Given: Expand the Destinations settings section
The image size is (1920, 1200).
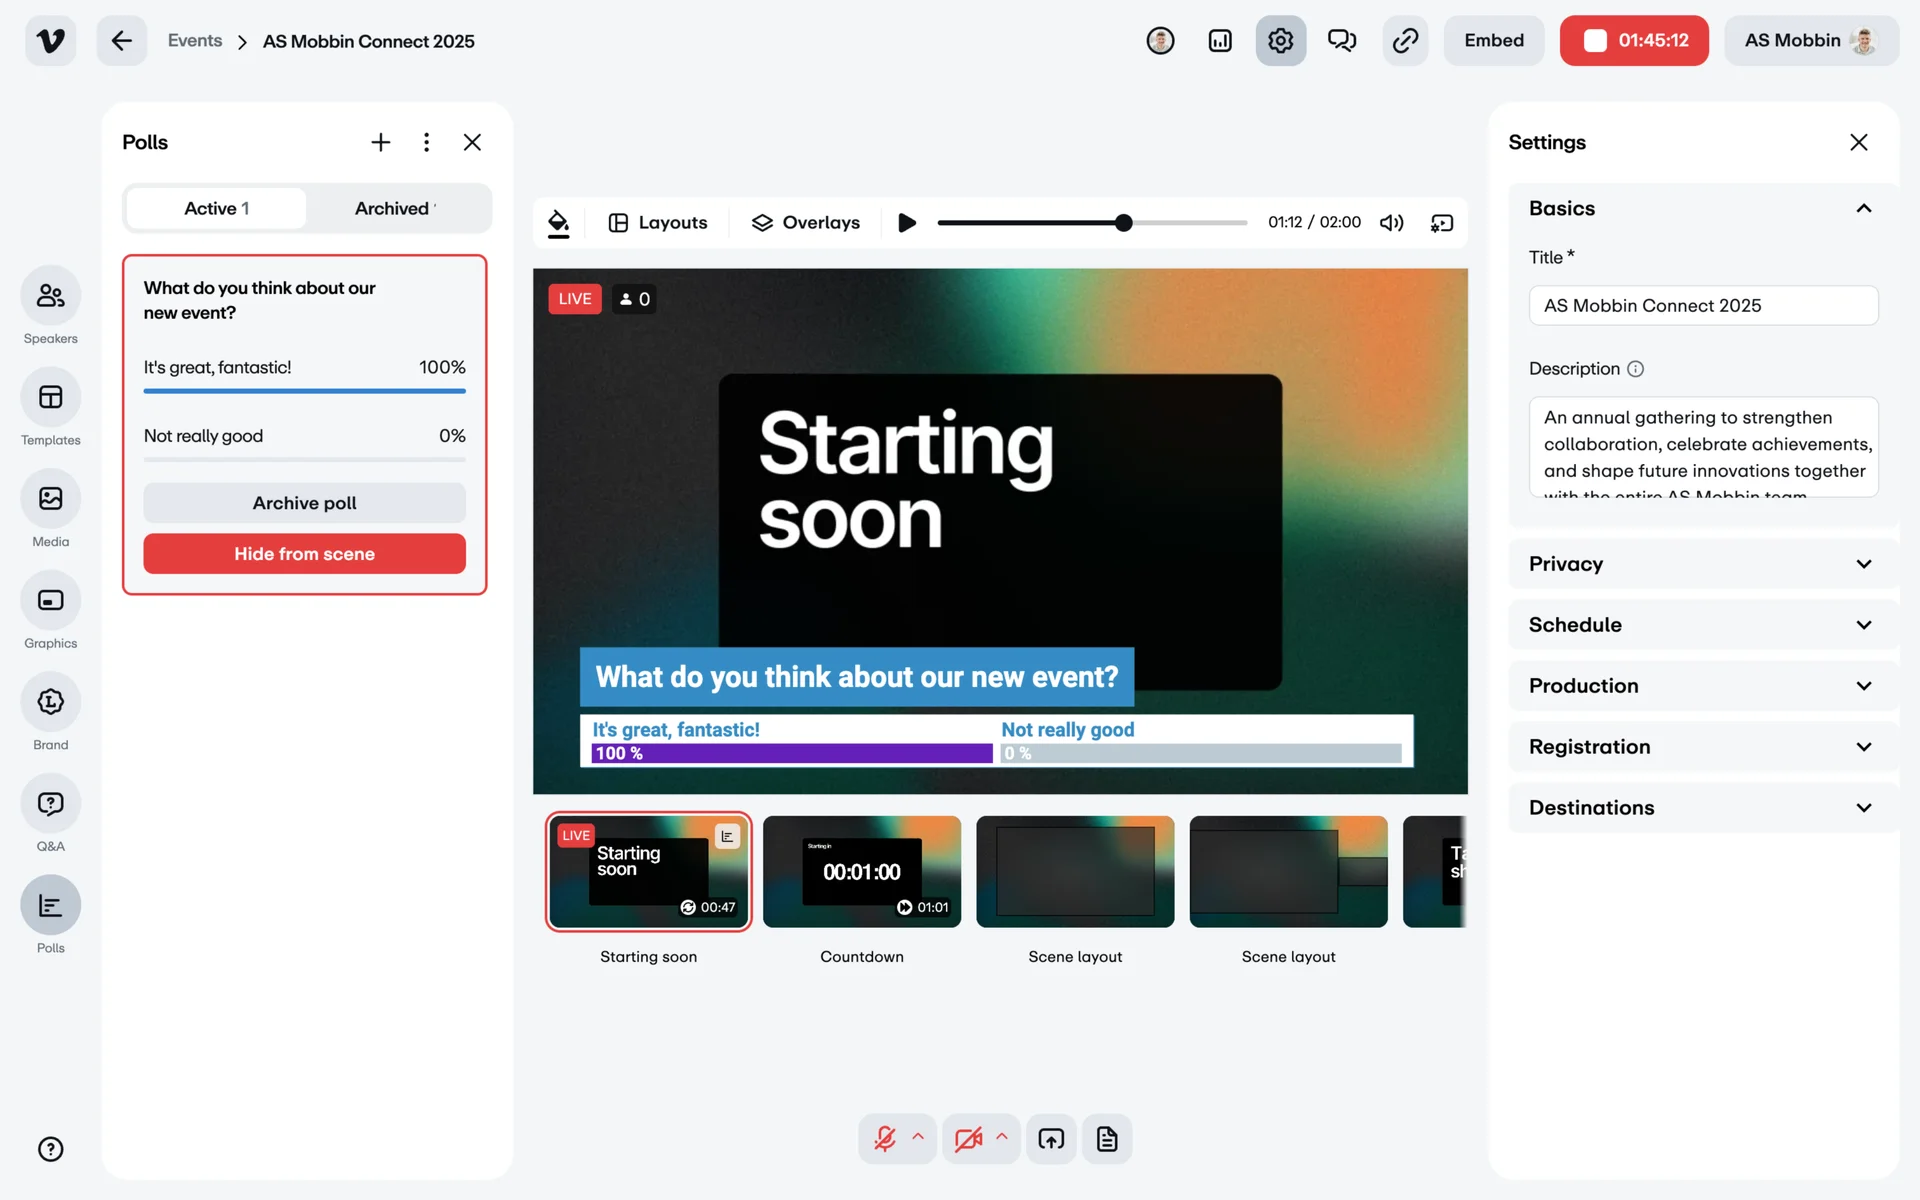Looking at the screenshot, I should pos(1702,808).
